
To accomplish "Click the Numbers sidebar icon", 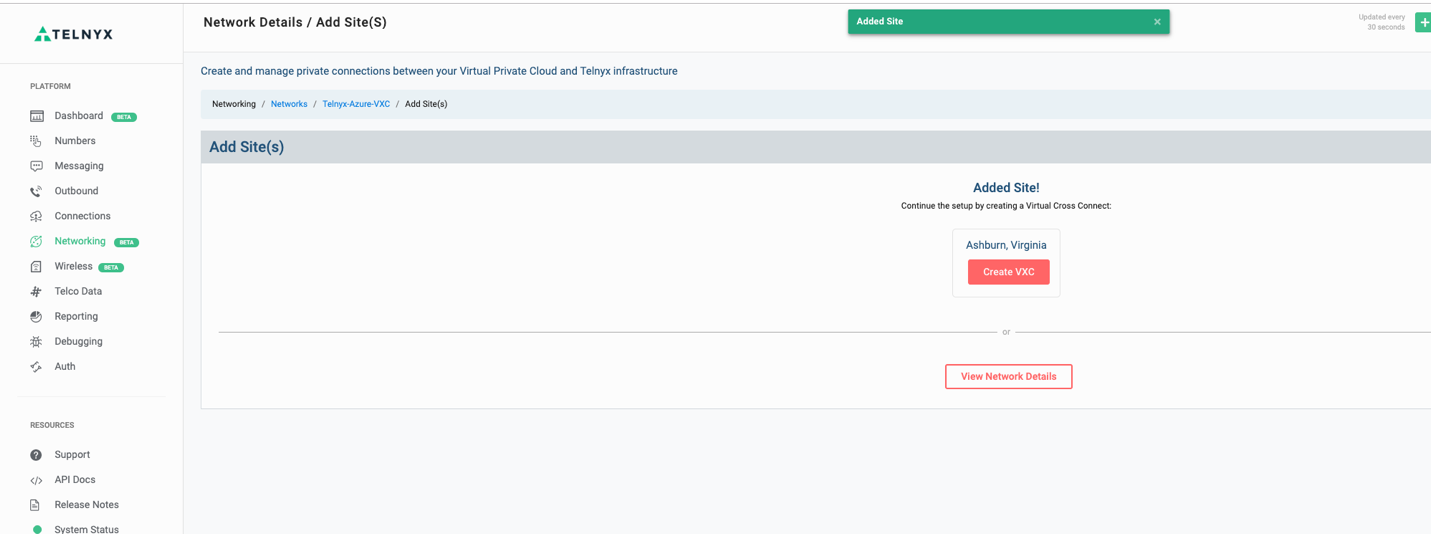I will click(x=36, y=141).
